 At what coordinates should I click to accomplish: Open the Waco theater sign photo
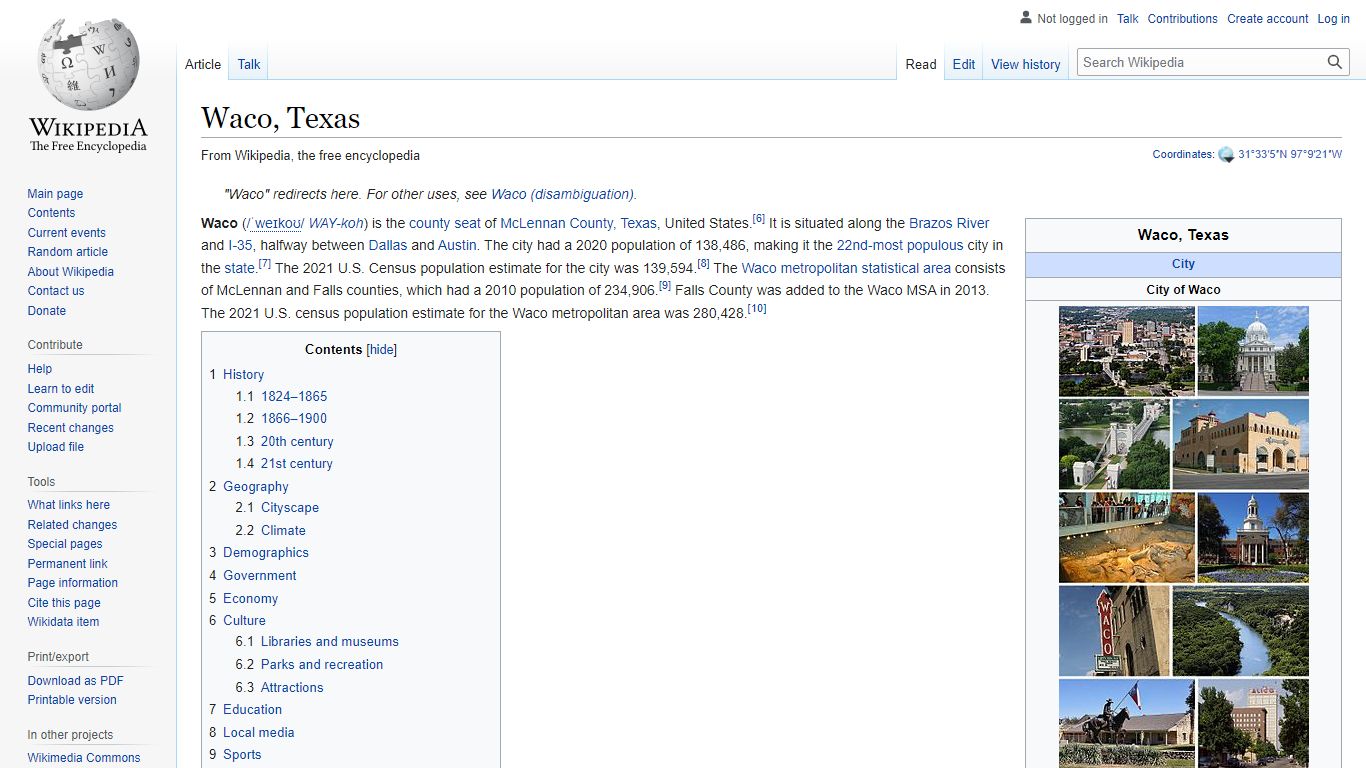click(1114, 631)
